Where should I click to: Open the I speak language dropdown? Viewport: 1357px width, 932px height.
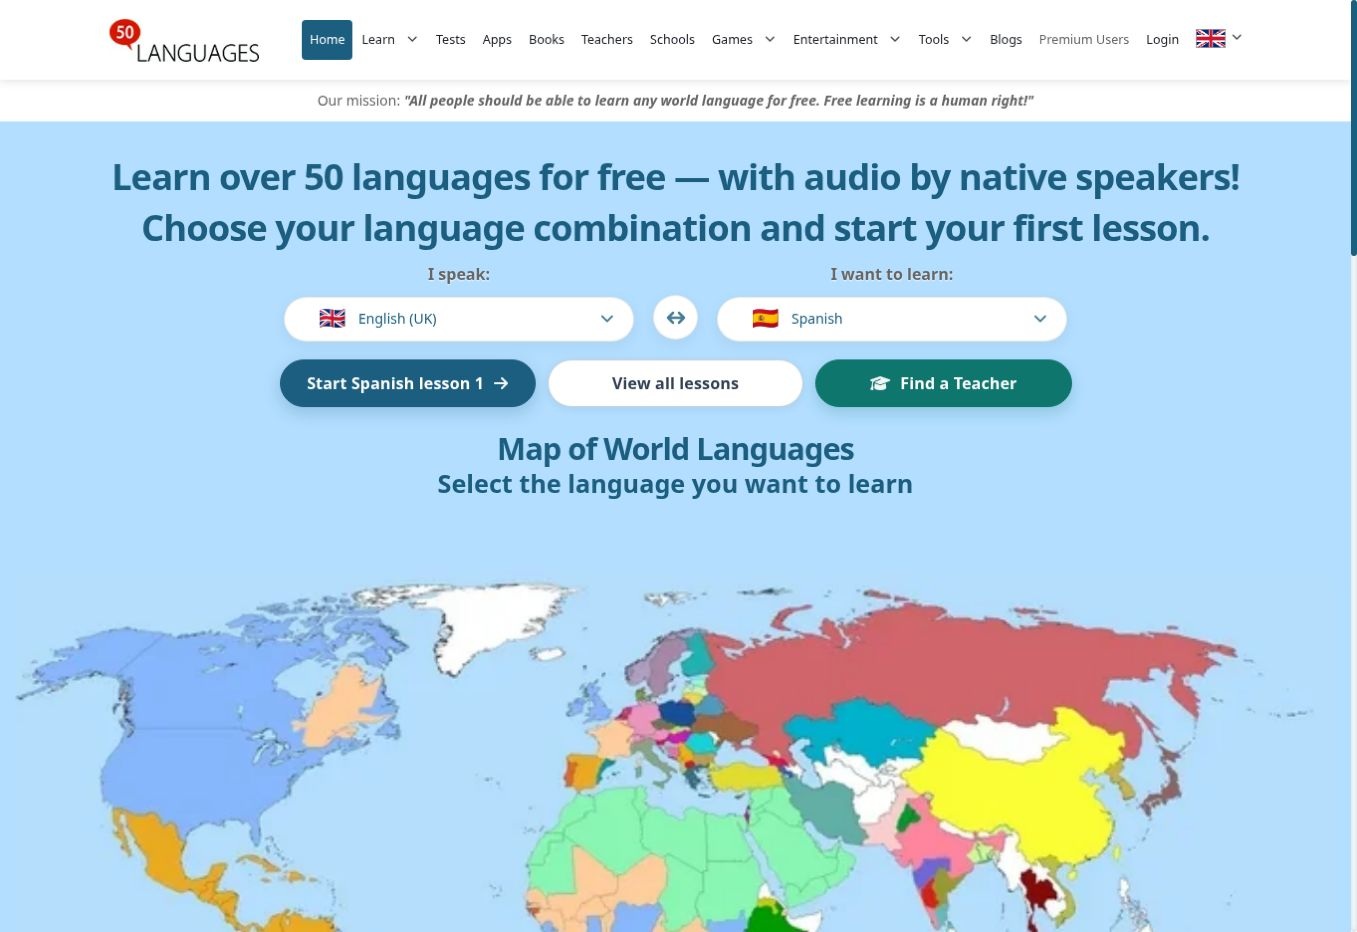(459, 319)
